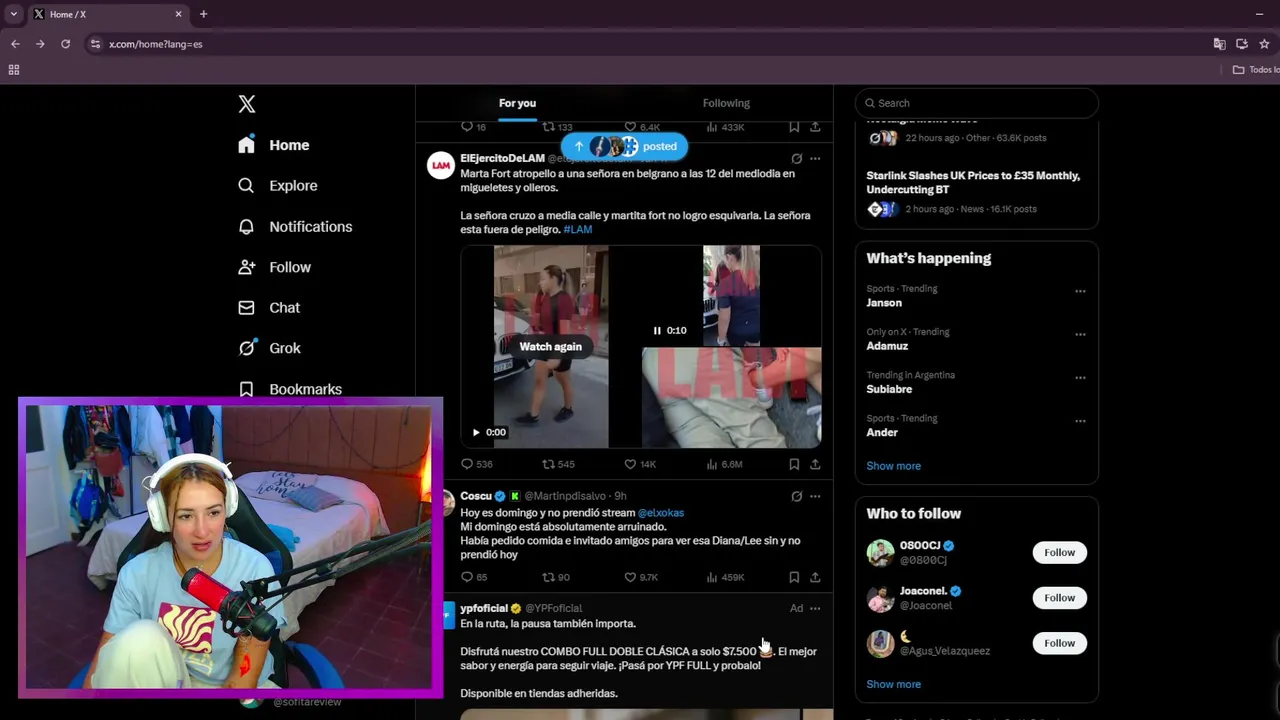Open ypfoficial profile name
Viewport: 1280px width, 720px height.
[484, 608]
